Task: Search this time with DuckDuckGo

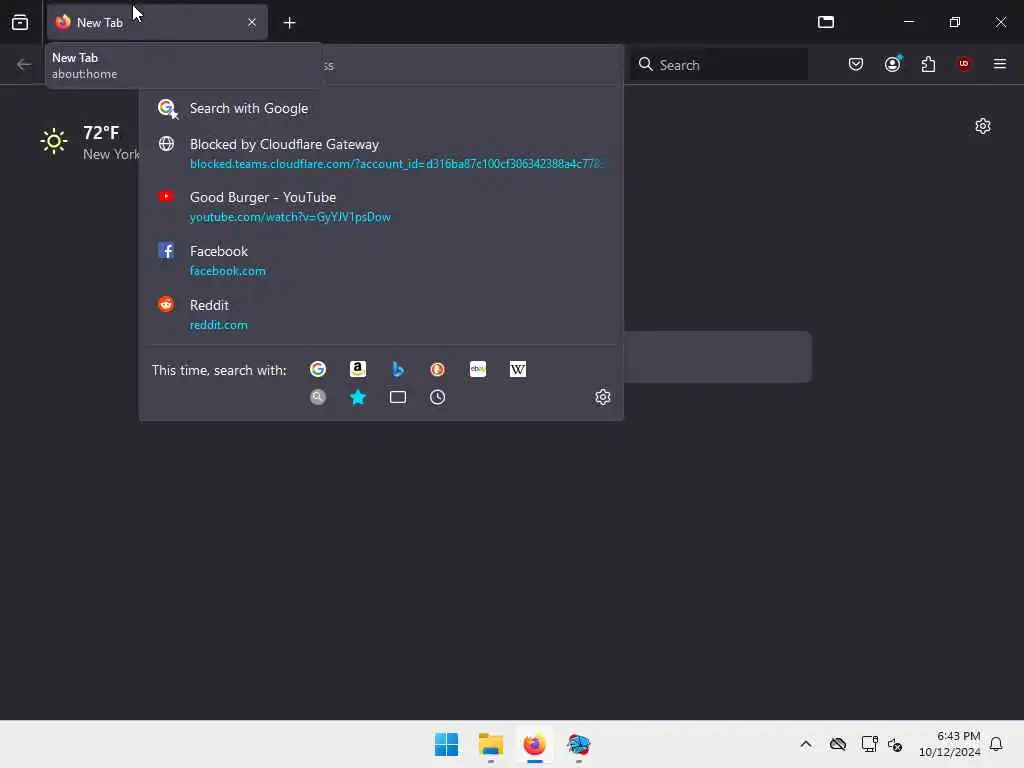Action: pyautogui.click(x=438, y=370)
